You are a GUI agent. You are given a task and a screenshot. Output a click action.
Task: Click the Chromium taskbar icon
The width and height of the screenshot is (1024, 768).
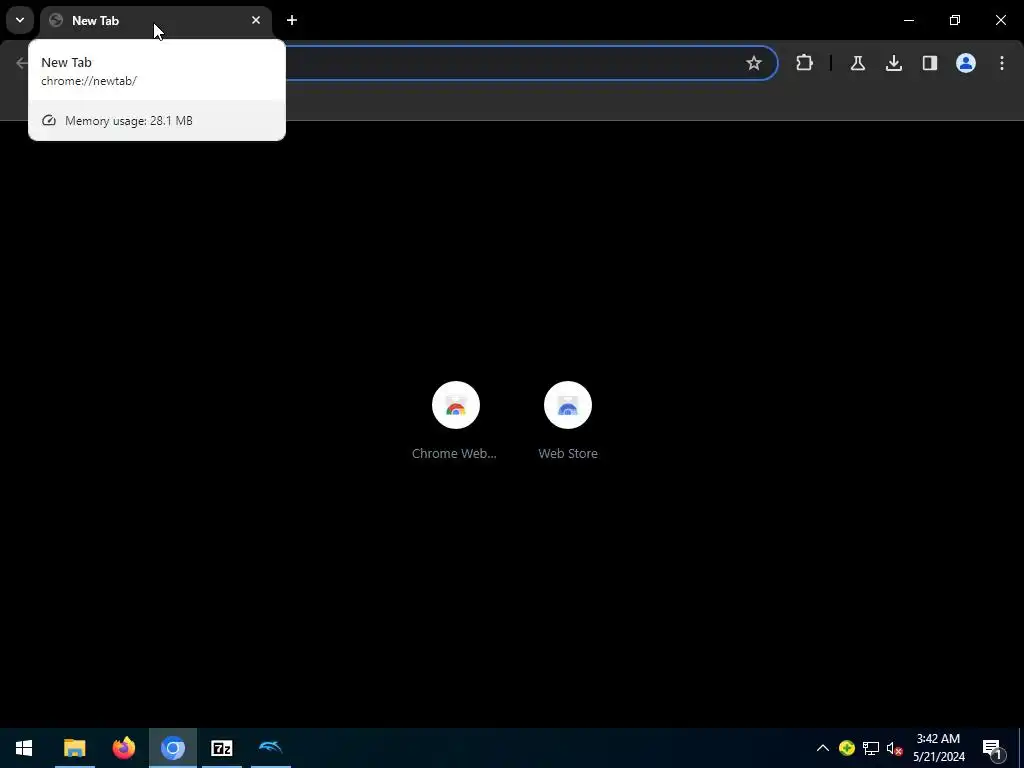[x=172, y=748]
